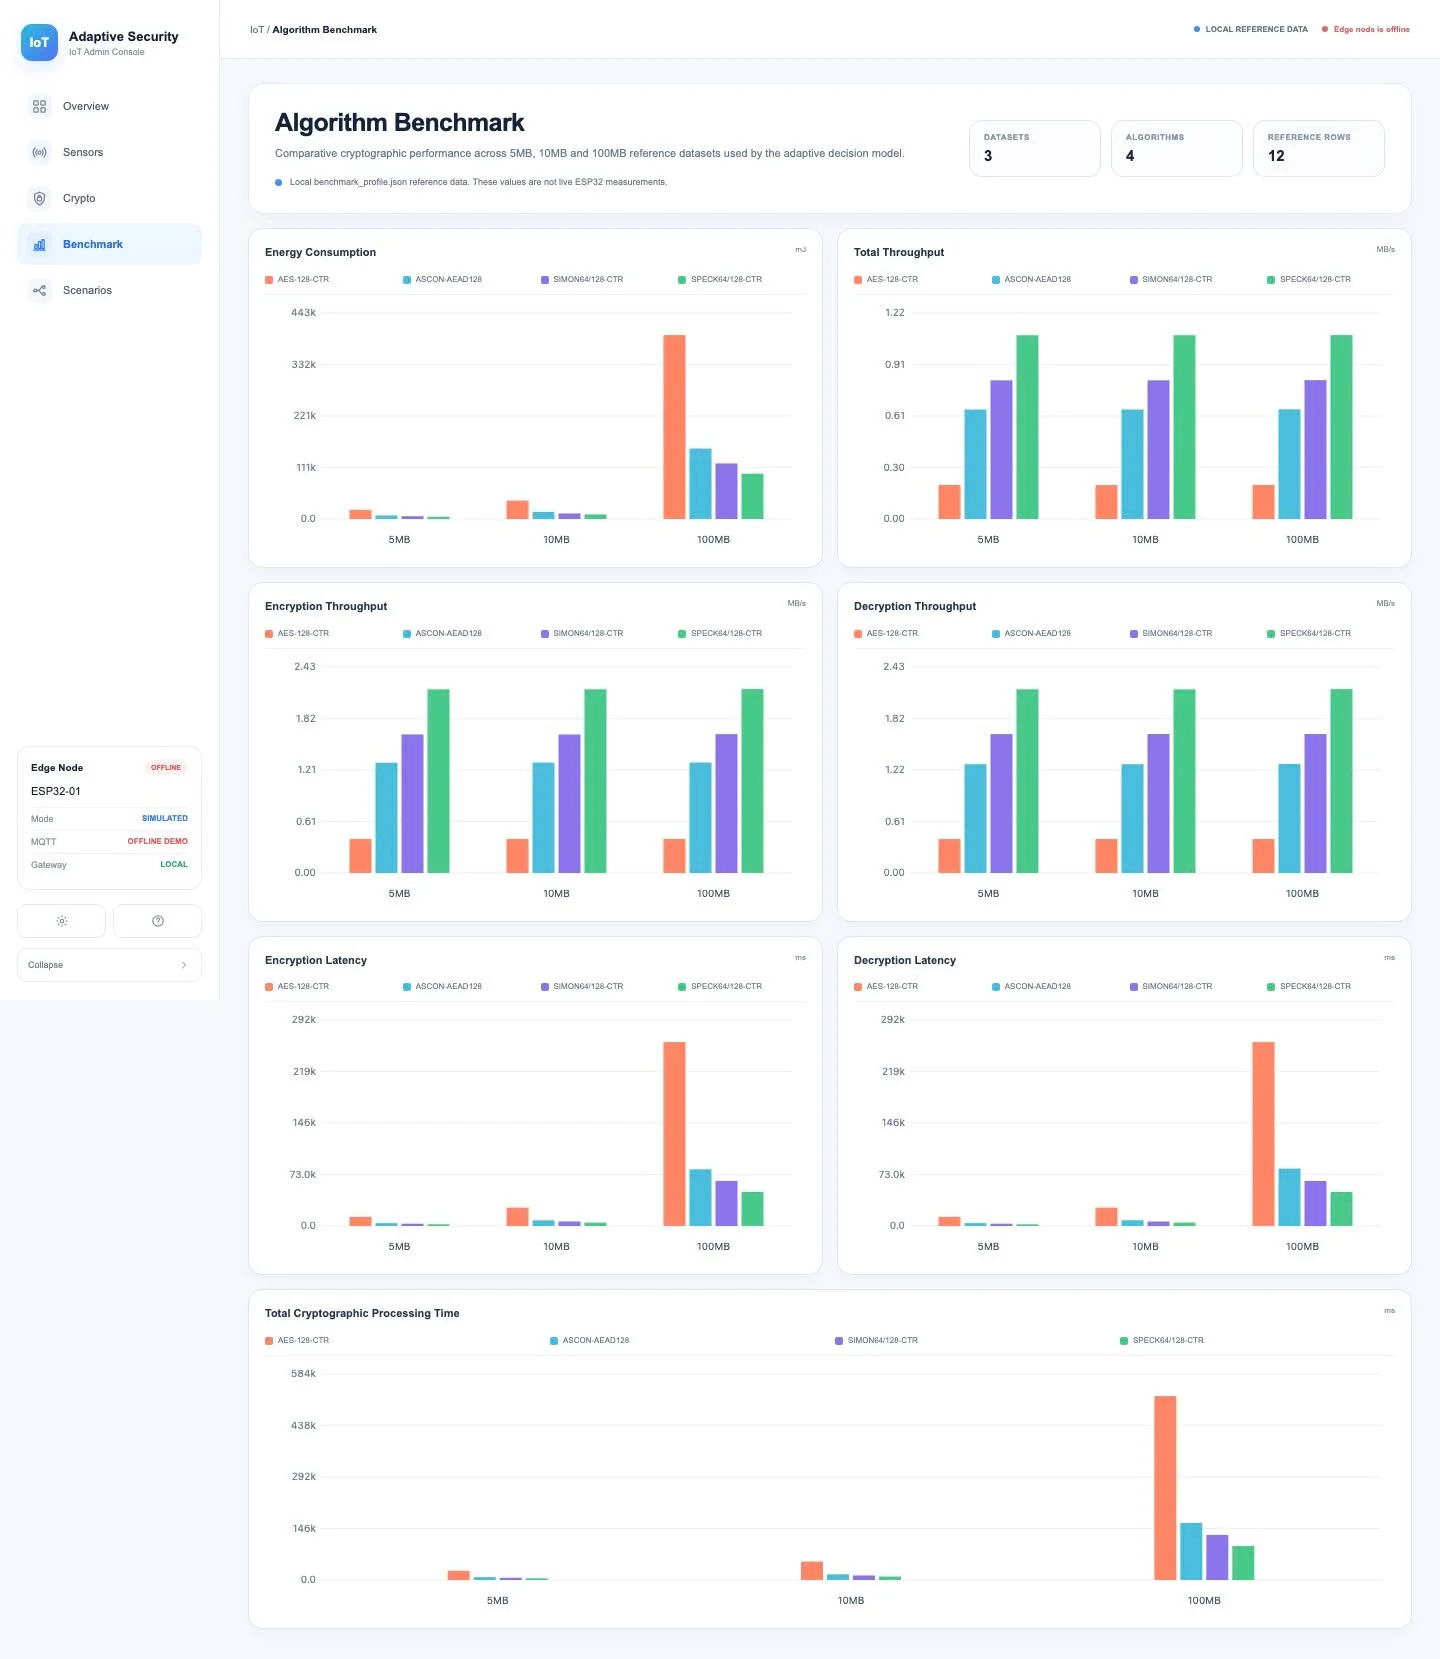The width and height of the screenshot is (1440, 1659).
Task: Toggle AES-128-CTR legend in Encryption Throughput
Action: coord(297,633)
